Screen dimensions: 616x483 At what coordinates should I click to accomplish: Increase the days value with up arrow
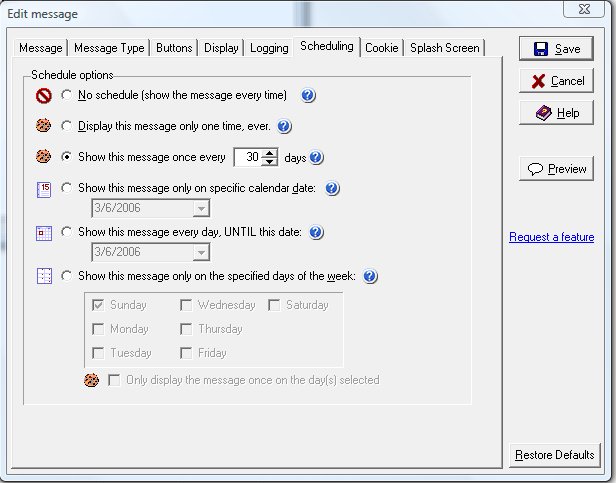(270, 153)
